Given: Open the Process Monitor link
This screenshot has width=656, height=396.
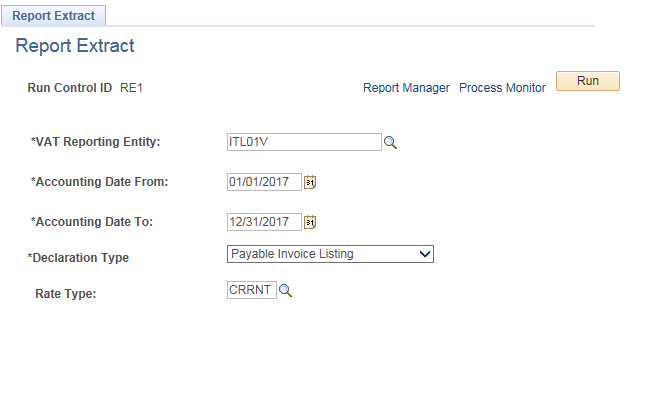Looking at the screenshot, I should (502, 88).
